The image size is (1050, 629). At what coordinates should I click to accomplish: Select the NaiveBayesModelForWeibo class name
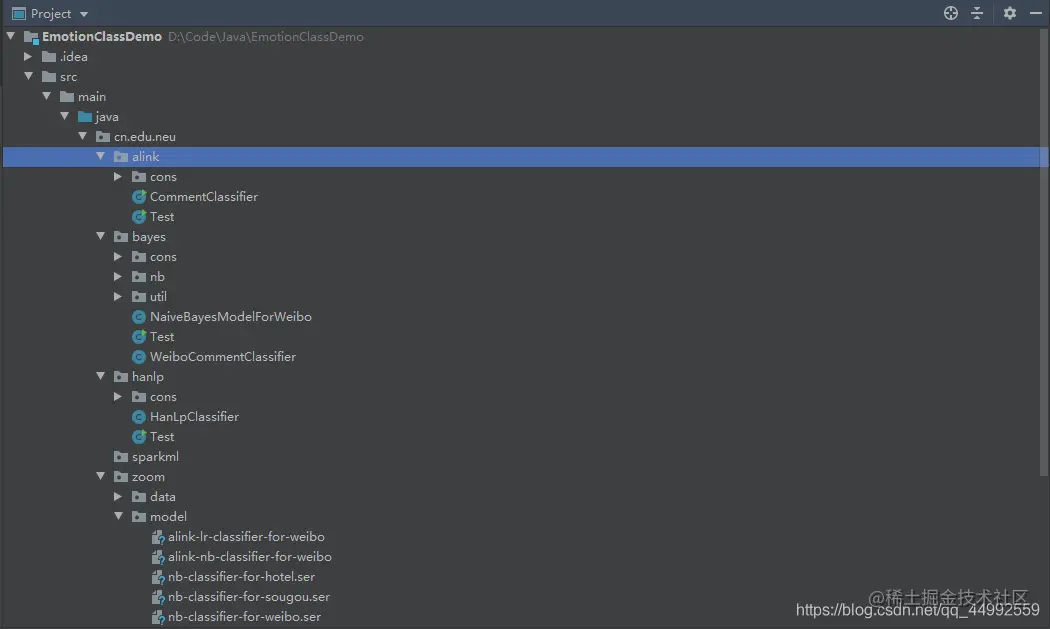pos(230,317)
